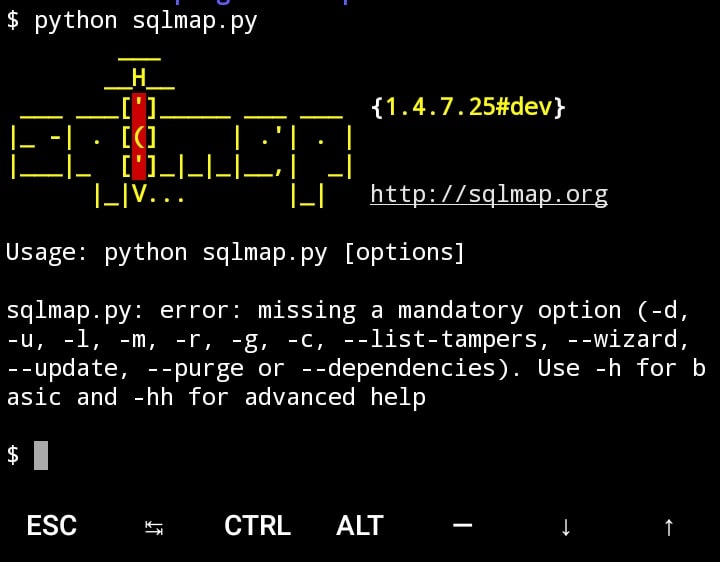Tap the ESC key in the extra keys row
Viewport: 720px width, 562px height.
point(51,526)
